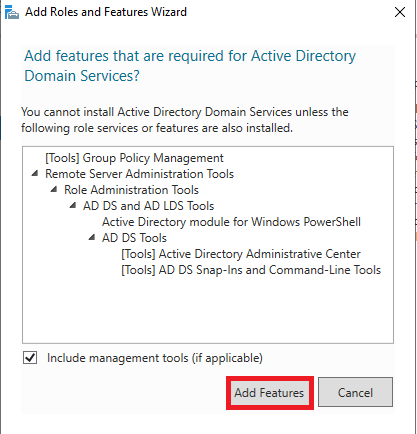Uncheck Include management tools checkbox

coord(30,358)
